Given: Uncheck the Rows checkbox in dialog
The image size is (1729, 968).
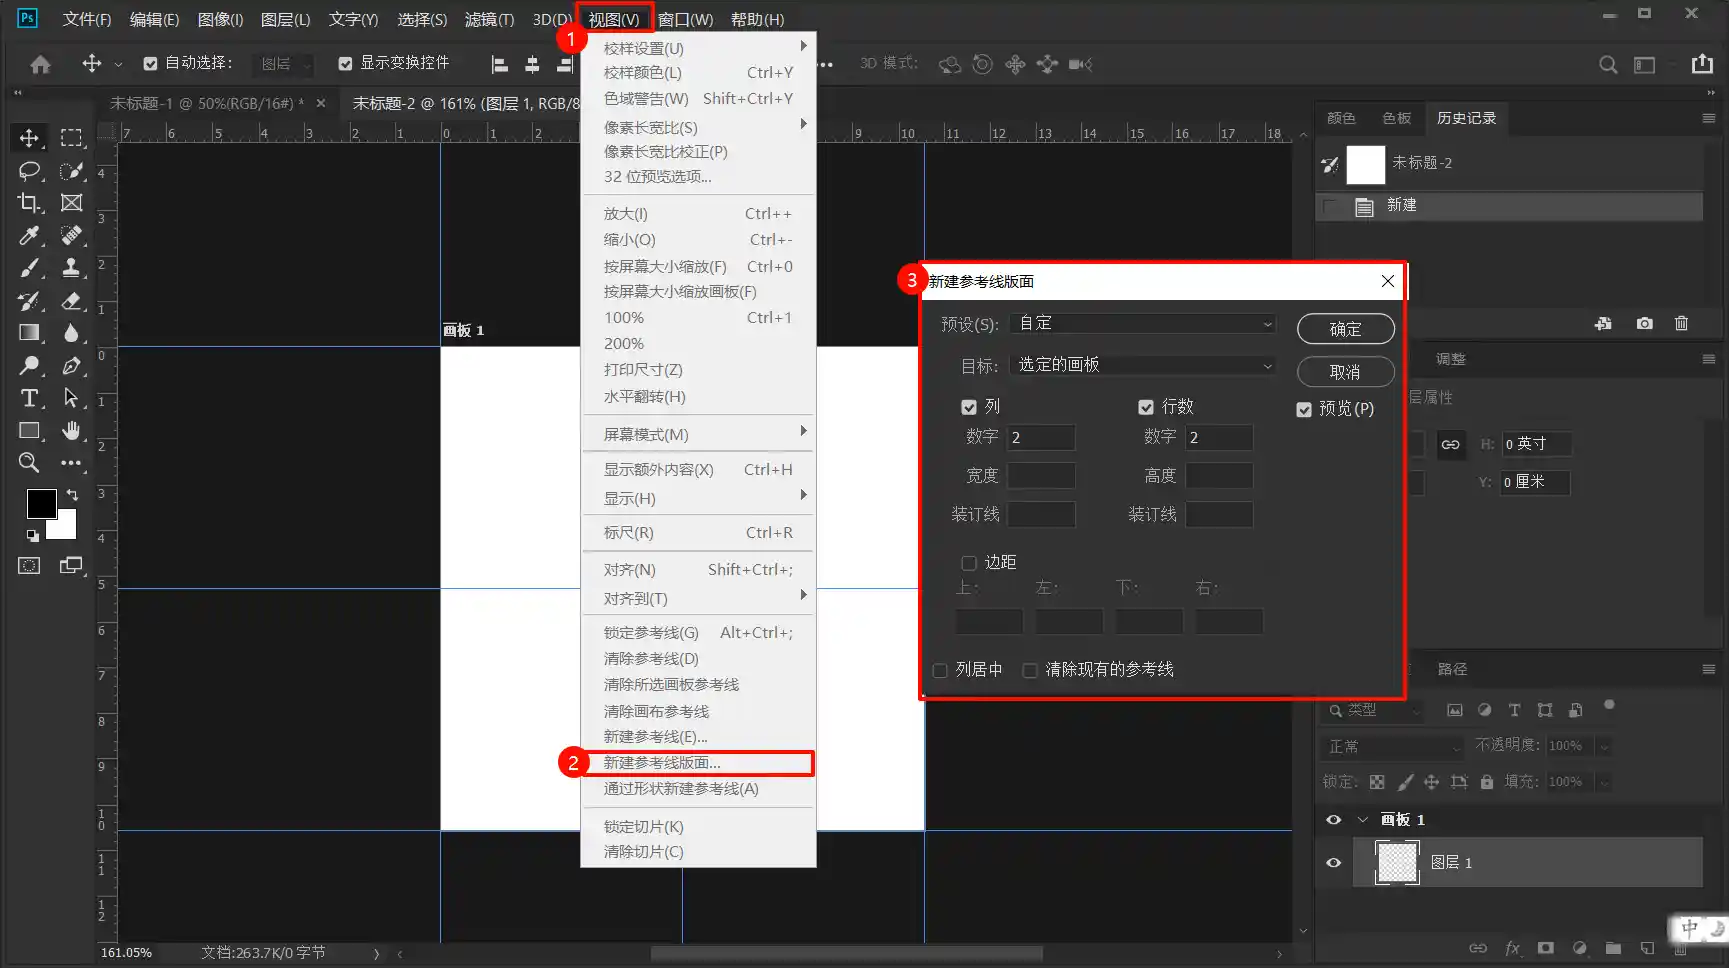Looking at the screenshot, I should pos(1146,407).
